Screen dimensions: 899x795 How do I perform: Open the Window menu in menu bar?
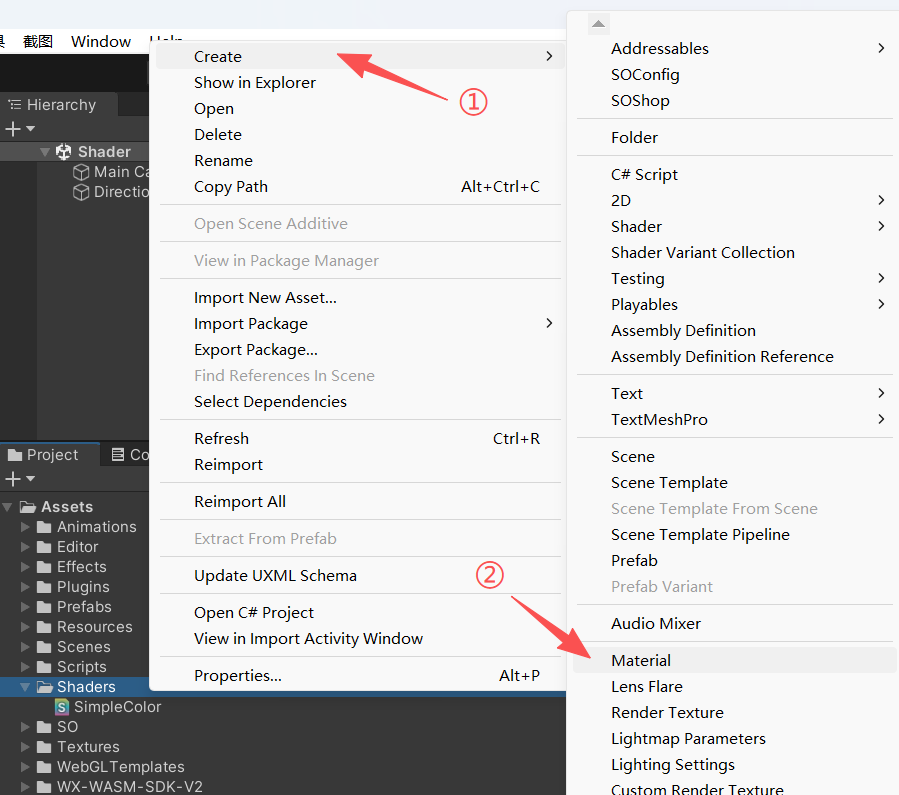(101, 42)
